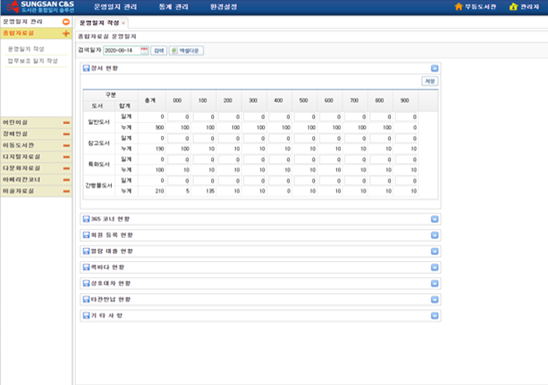Click the save disk icon of 열람 대출 현황

pos(86,251)
